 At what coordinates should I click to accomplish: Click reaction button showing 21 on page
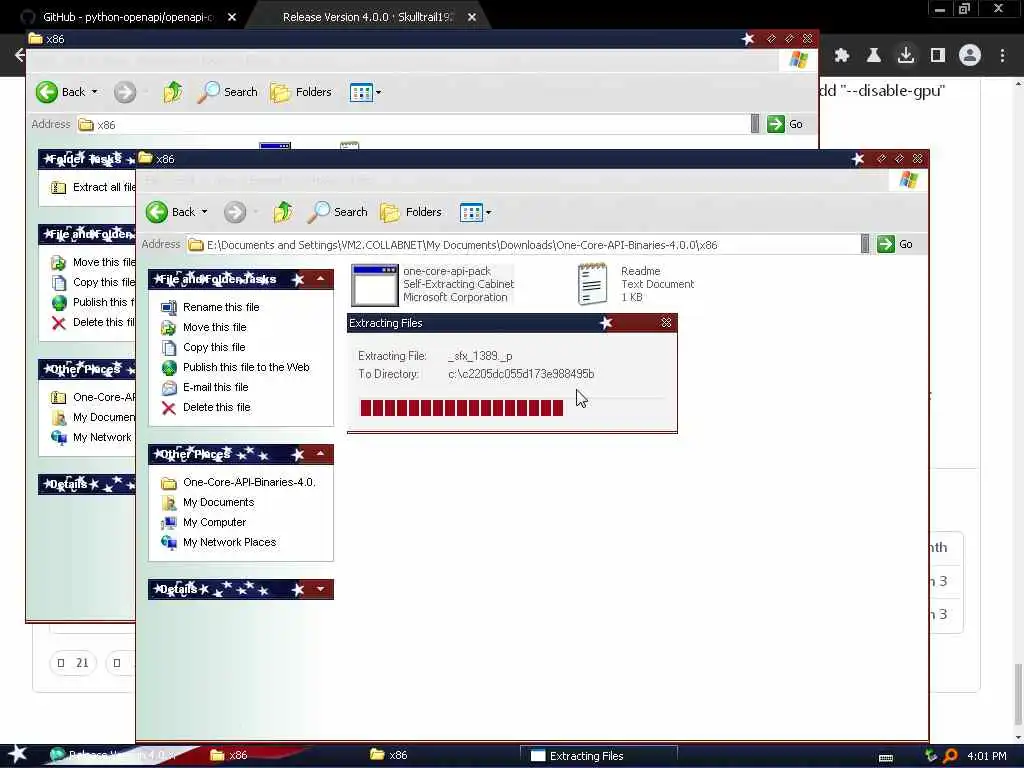click(72, 663)
